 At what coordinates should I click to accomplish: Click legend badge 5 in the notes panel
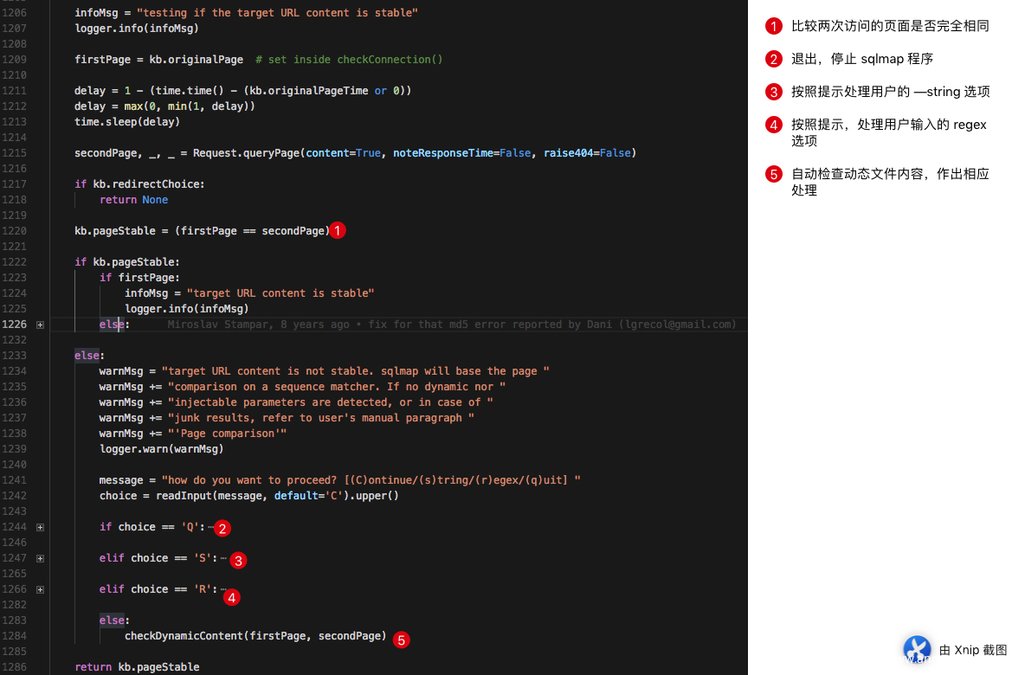coord(773,174)
